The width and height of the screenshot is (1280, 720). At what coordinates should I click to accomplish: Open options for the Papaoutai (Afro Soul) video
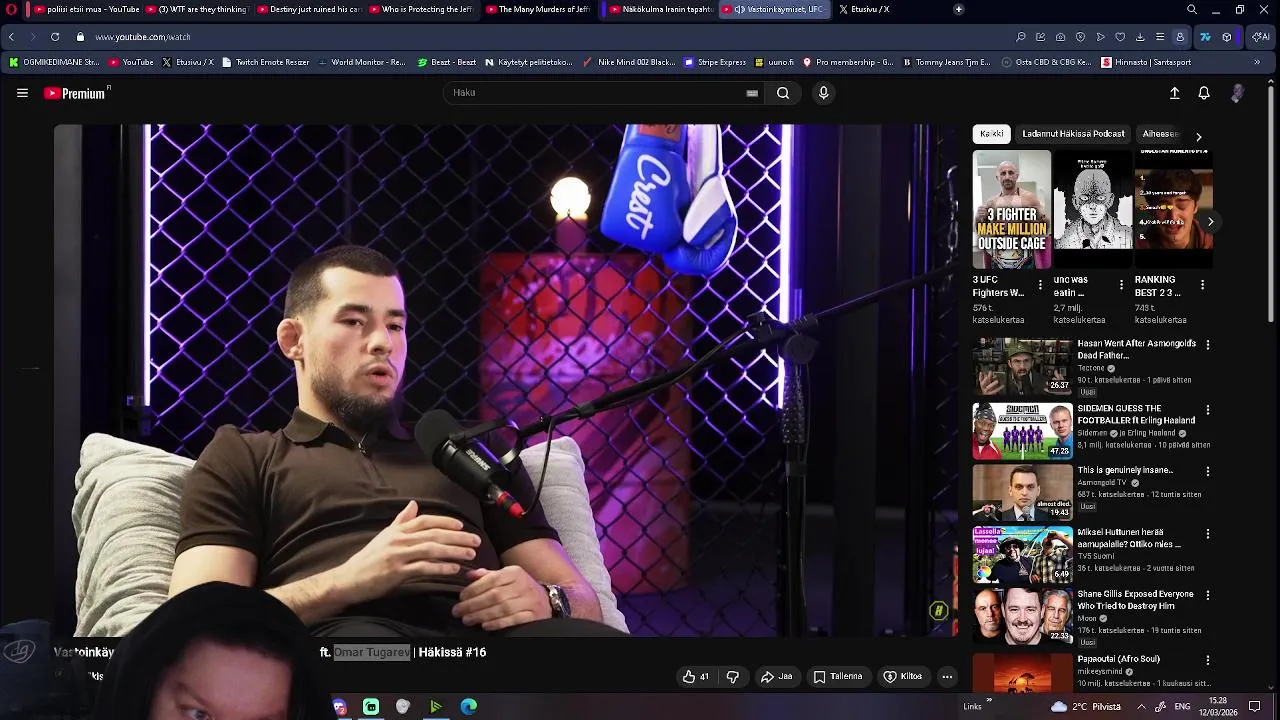[1208, 660]
